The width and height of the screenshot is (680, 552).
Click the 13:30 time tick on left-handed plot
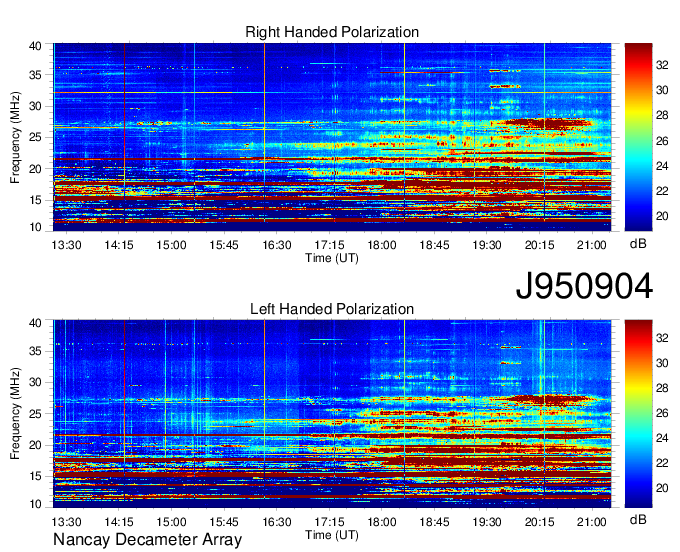[66, 522]
